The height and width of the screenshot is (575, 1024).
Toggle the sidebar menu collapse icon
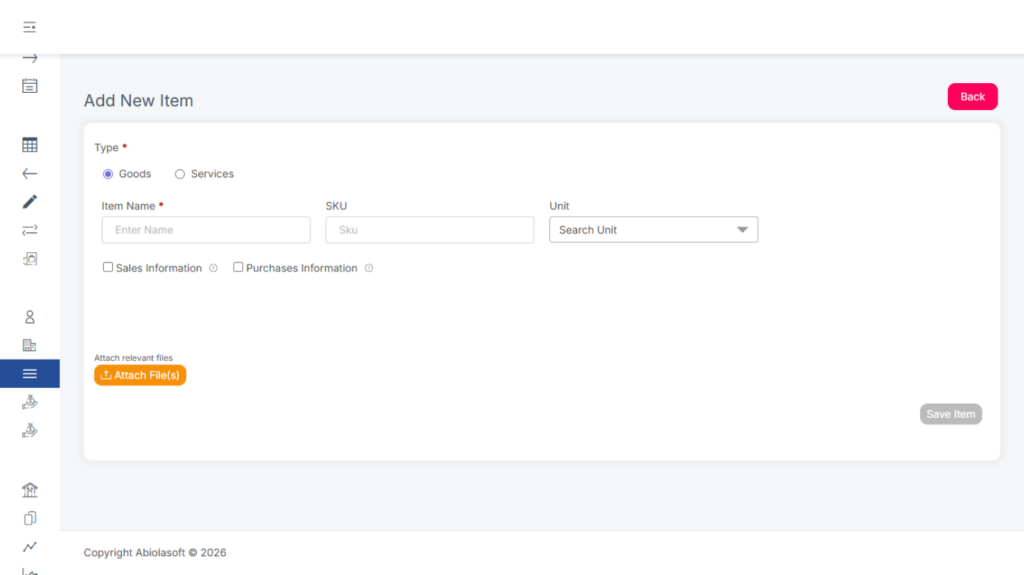coord(30,27)
